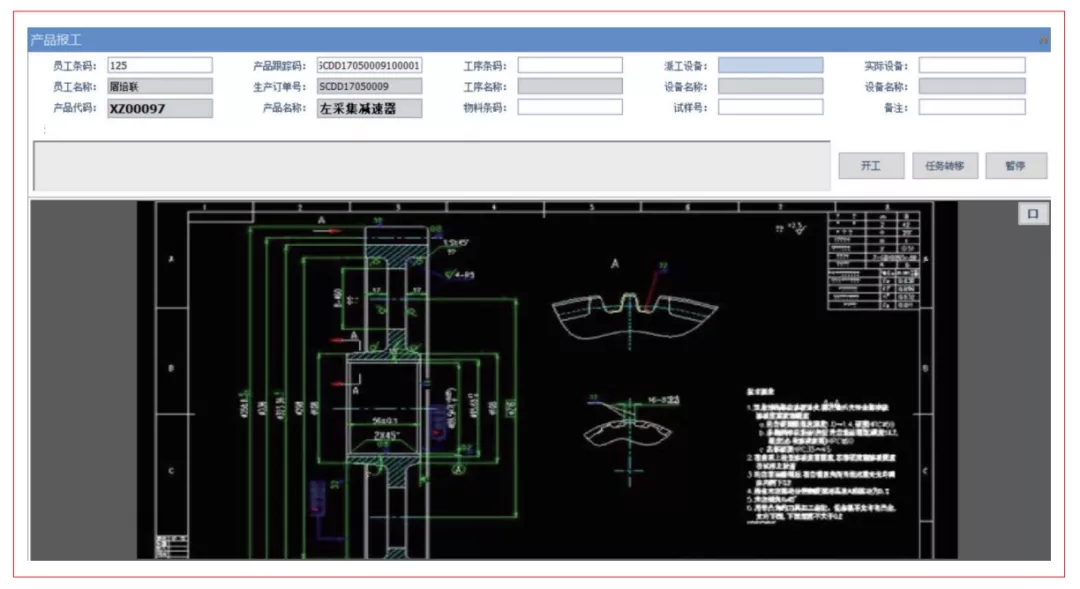Viewport: 1080px width, 589px height.
Task: Click the 生产订单号 label
Action: [x=279, y=87]
